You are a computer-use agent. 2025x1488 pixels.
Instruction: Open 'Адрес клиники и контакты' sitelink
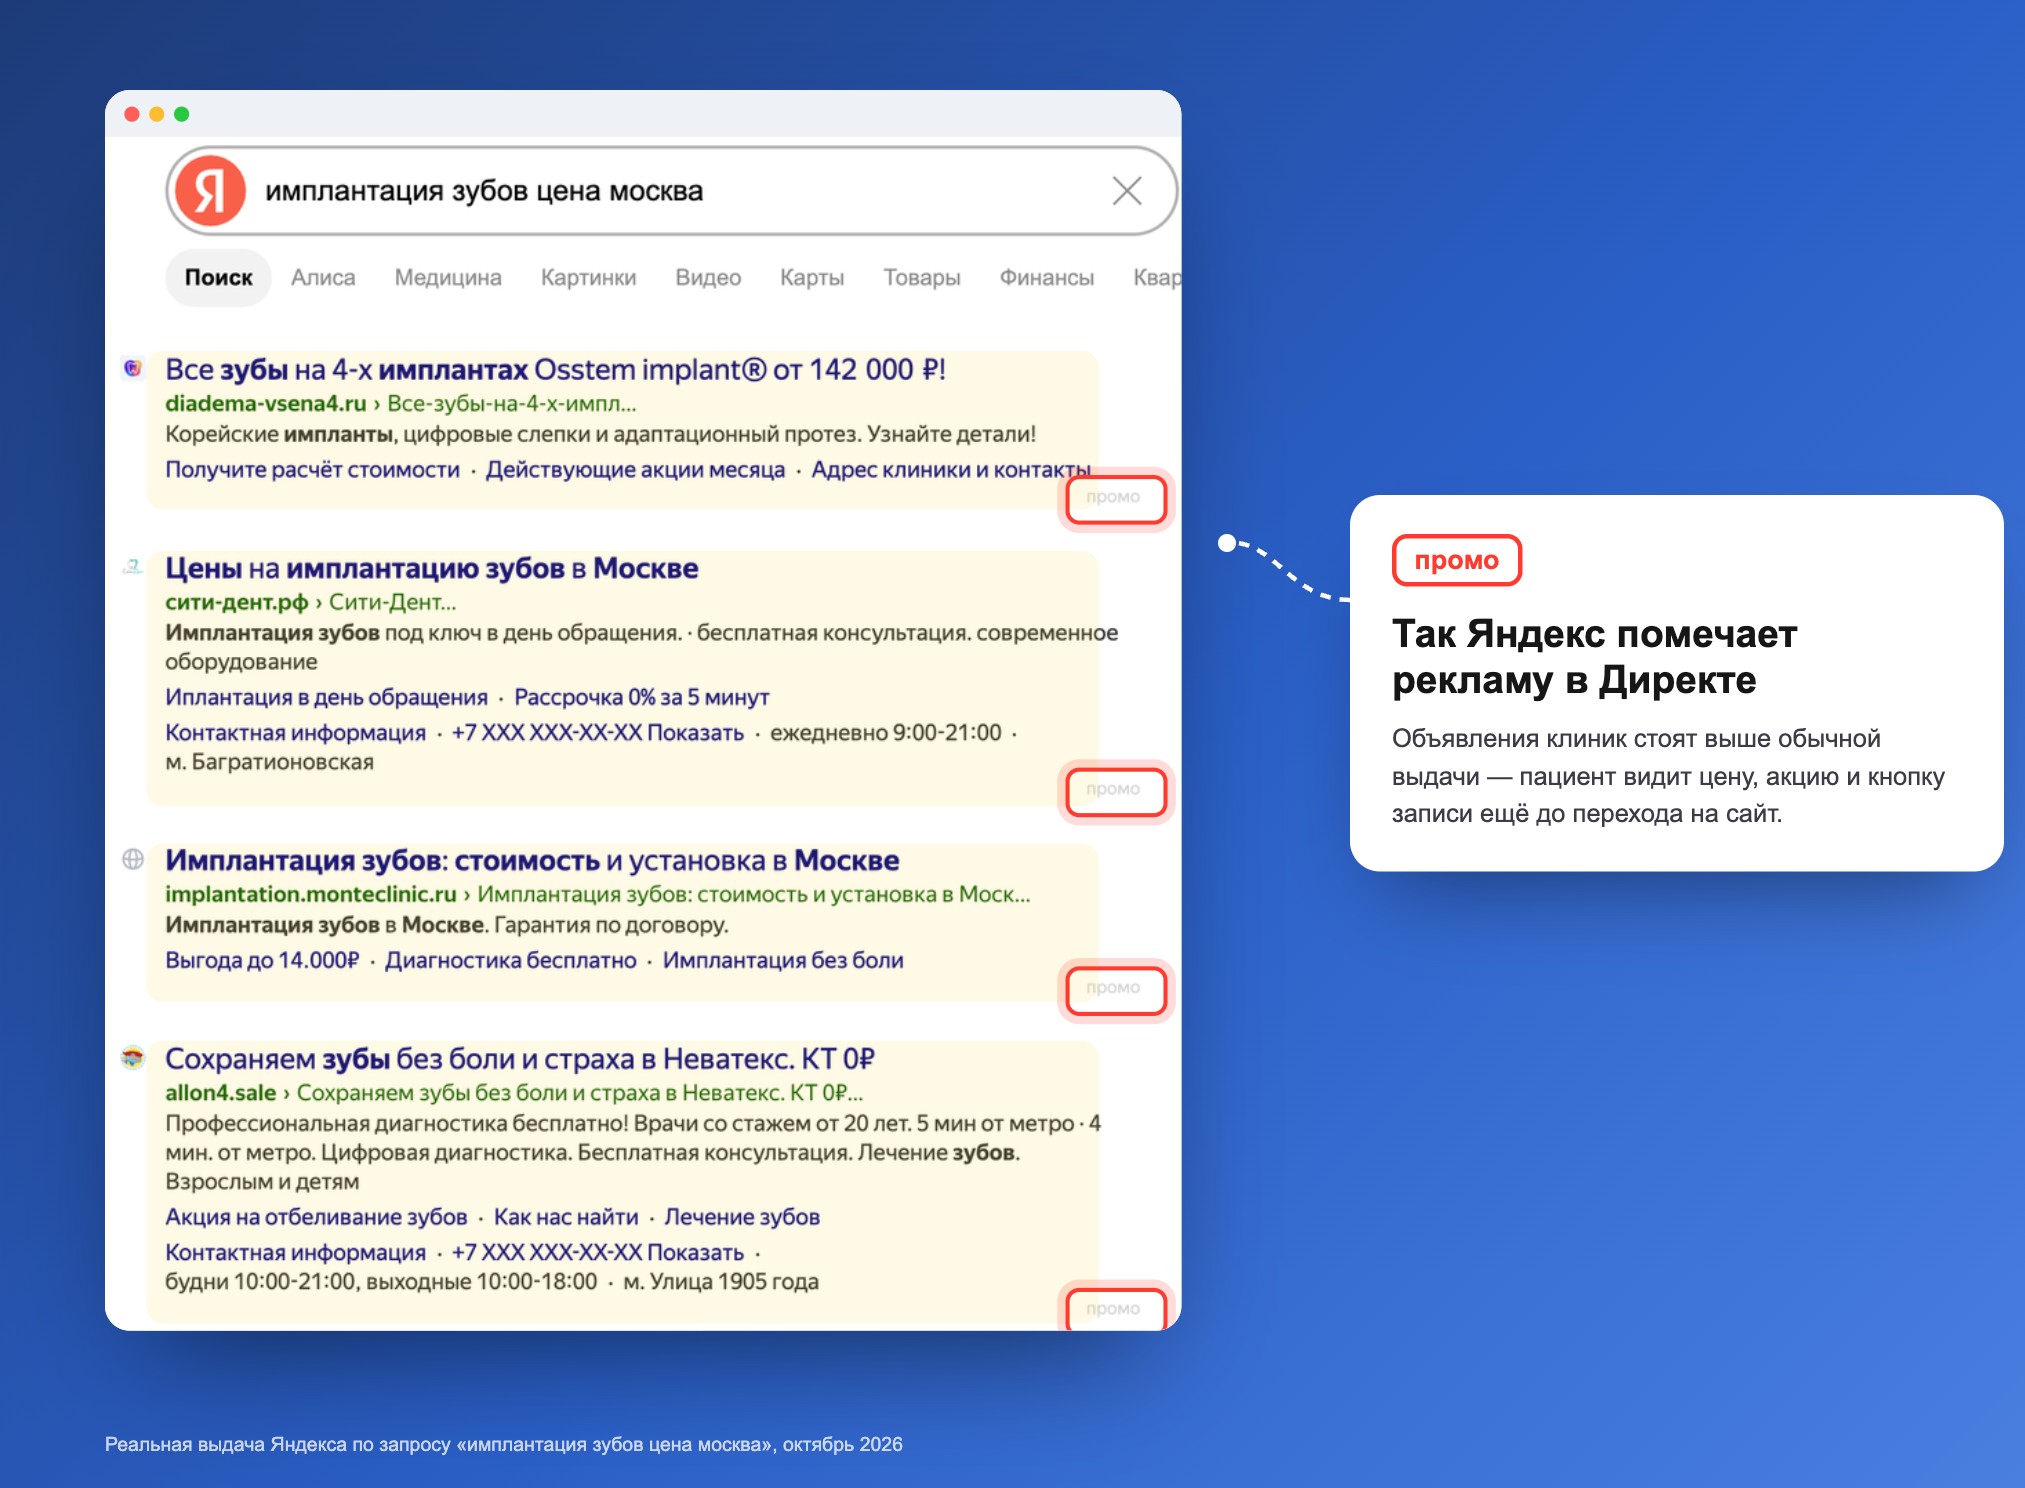(951, 469)
